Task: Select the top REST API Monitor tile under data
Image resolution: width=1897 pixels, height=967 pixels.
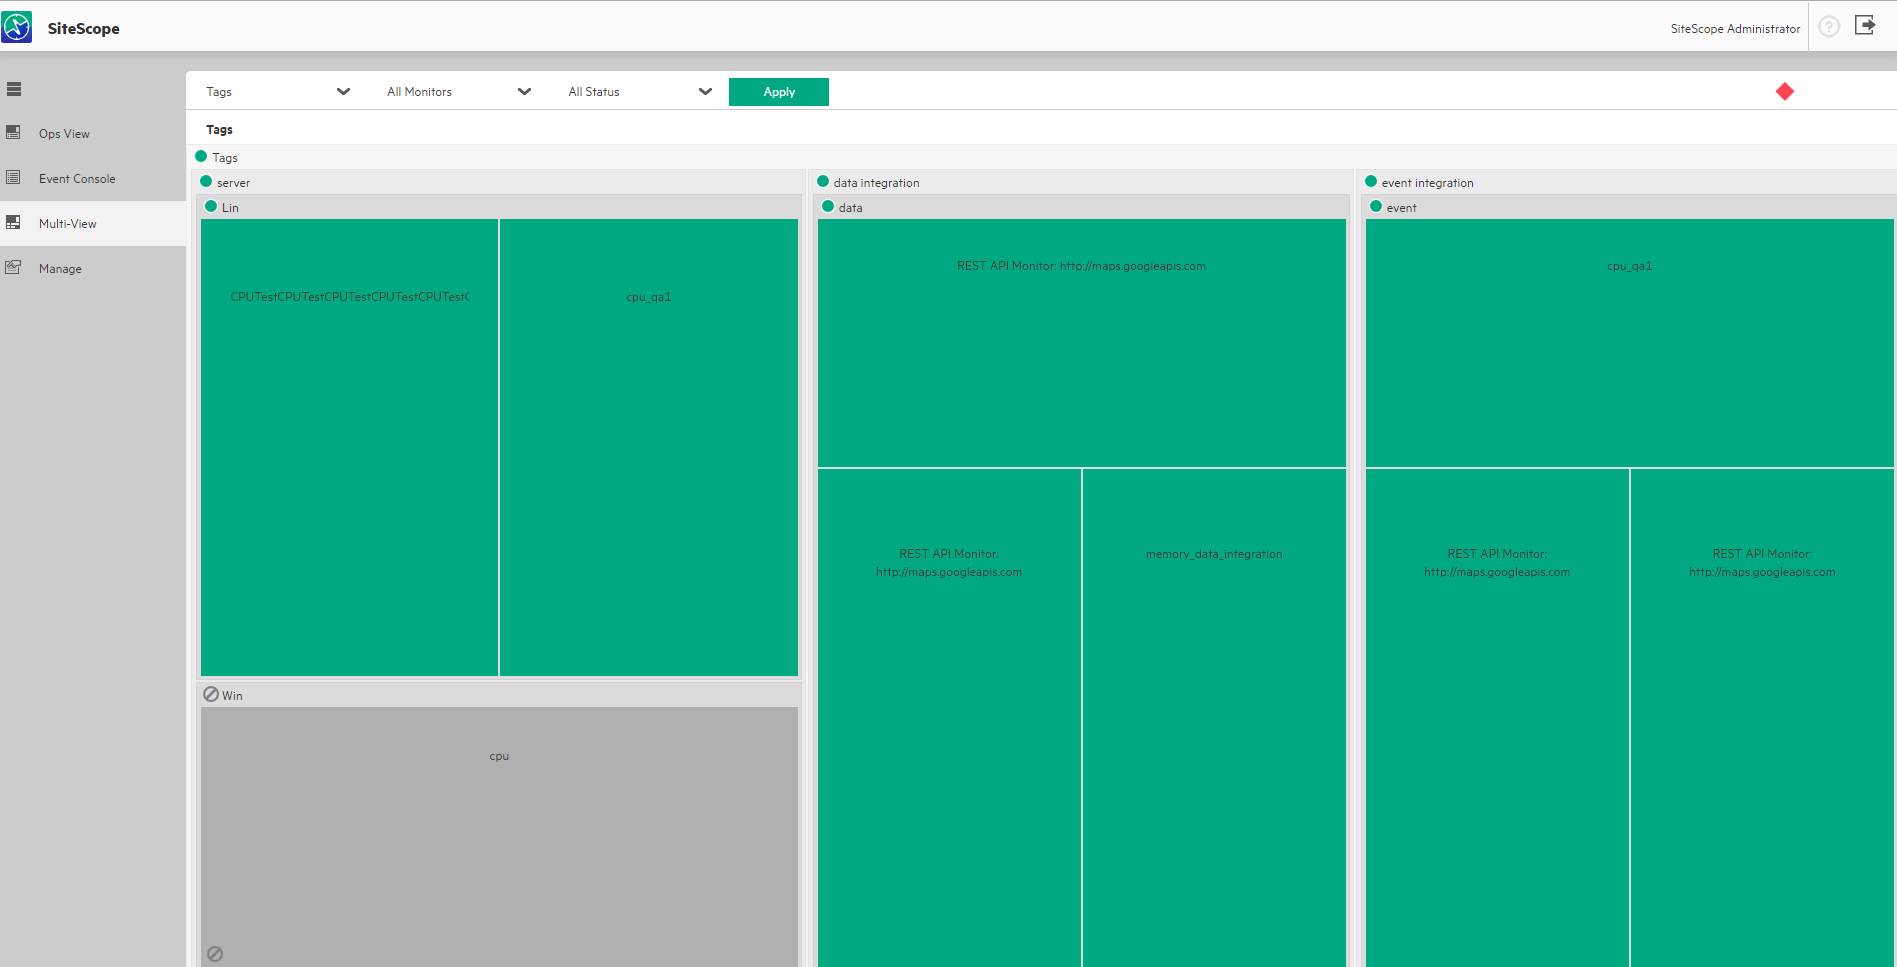Action: tap(1081, 343)
